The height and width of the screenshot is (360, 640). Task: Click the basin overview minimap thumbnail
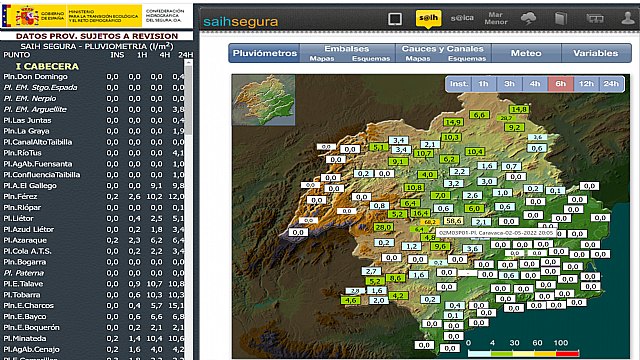tap(264, 100)
